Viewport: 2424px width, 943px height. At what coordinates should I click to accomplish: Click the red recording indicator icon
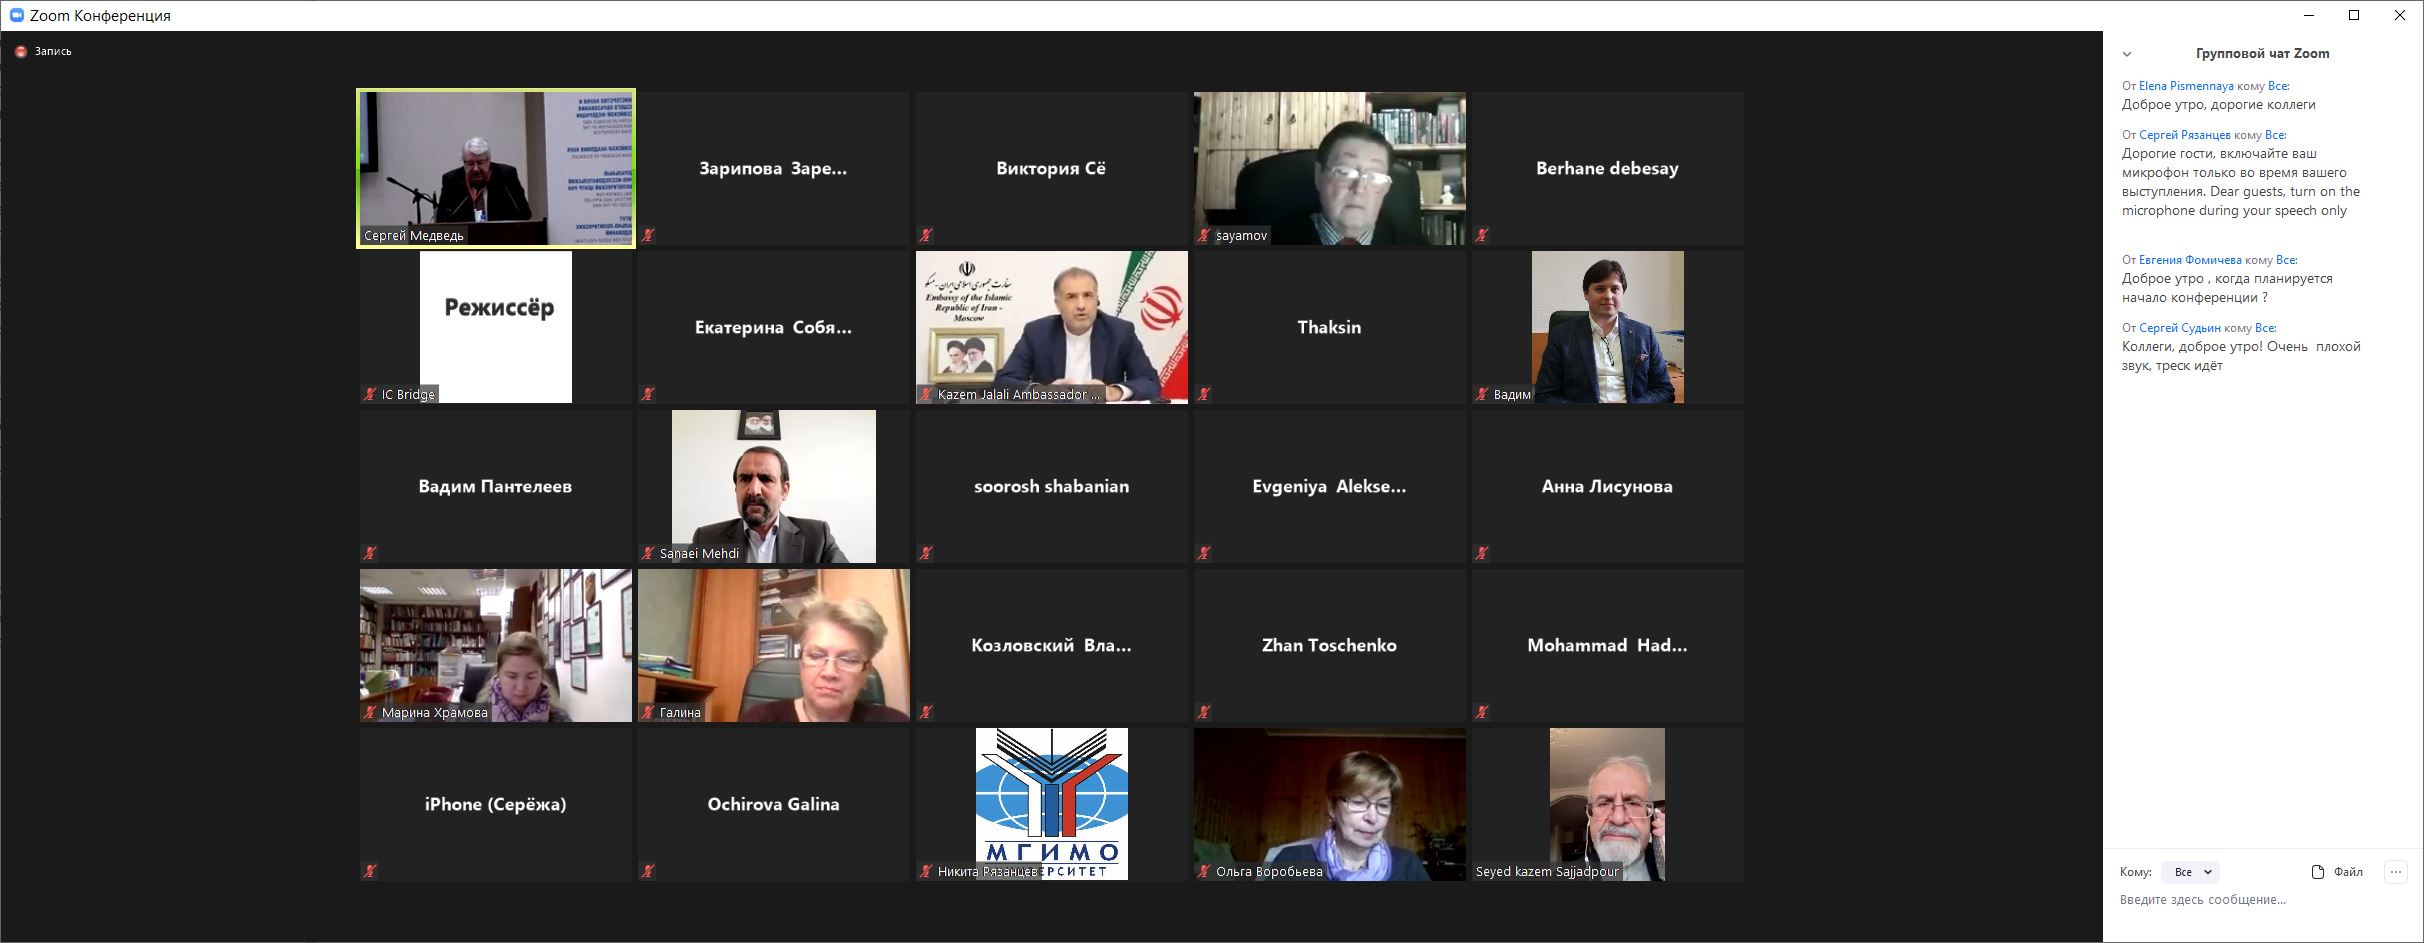(20, 51)
